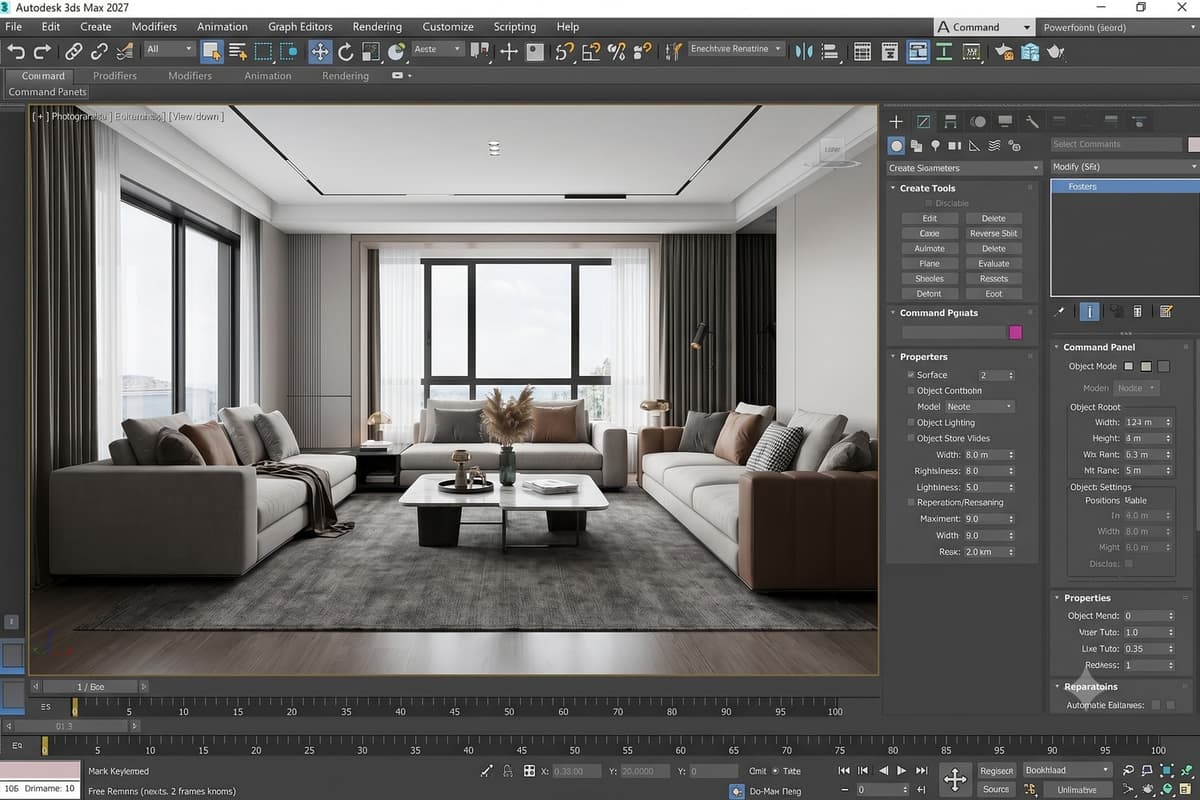Choose the rectangular selection region icon
The height and width of the screenshot is (800, 1200).
pyautogui.click(x=263, y=51)
